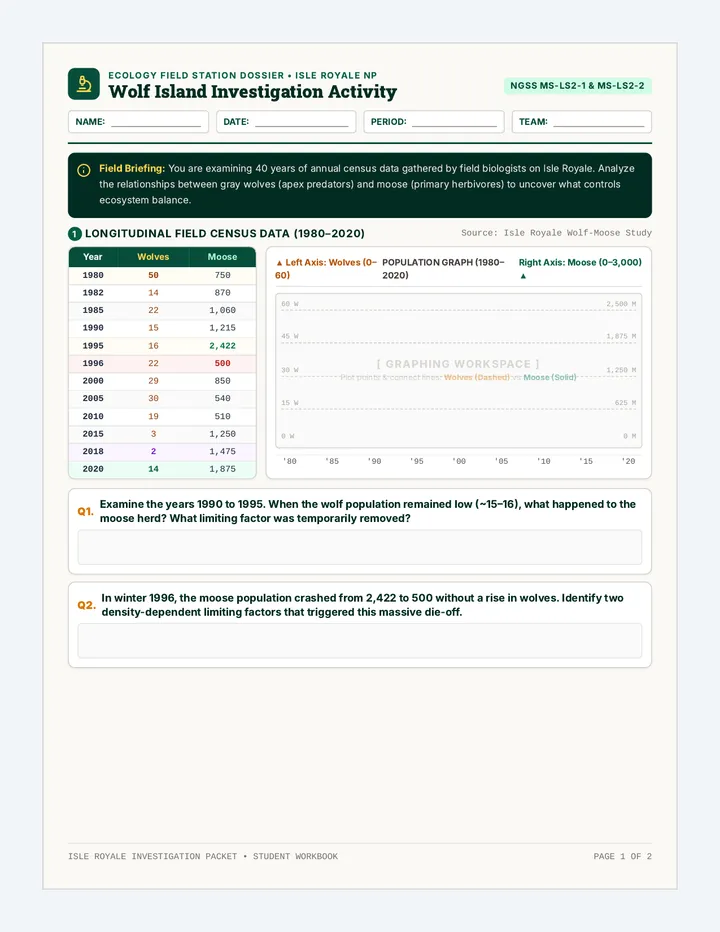
Task: Click wolves value 16 for 1995
Action: [153, 345]
